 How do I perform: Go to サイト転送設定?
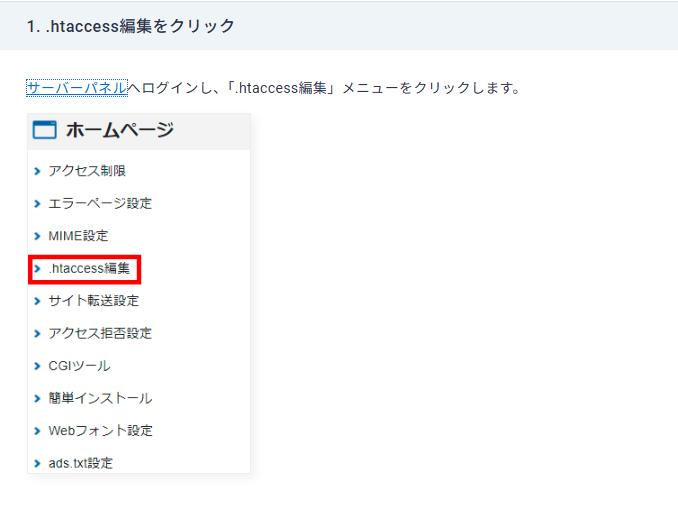93,301
